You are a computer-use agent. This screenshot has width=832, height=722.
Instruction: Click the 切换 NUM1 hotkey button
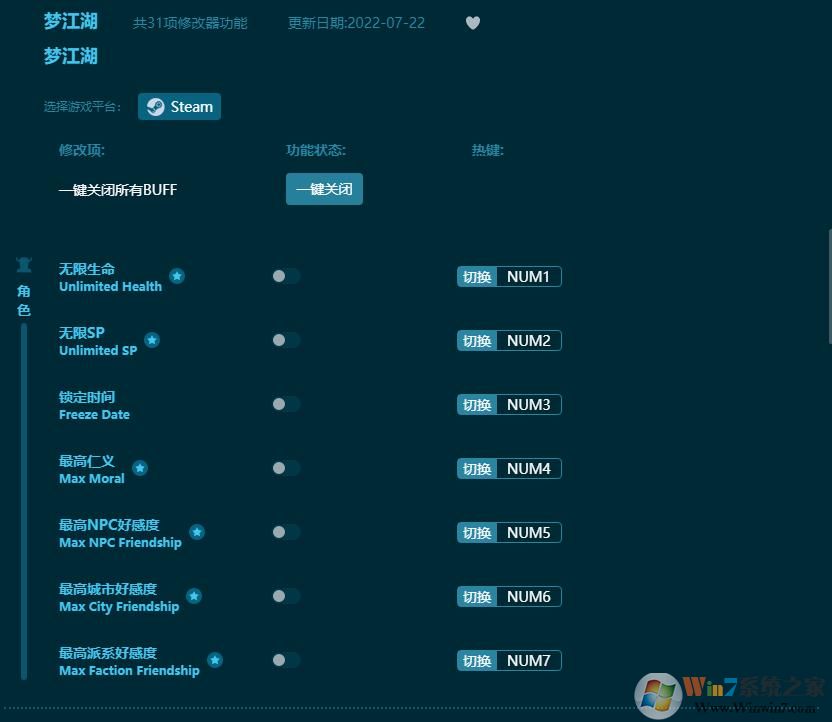[509, 276]
